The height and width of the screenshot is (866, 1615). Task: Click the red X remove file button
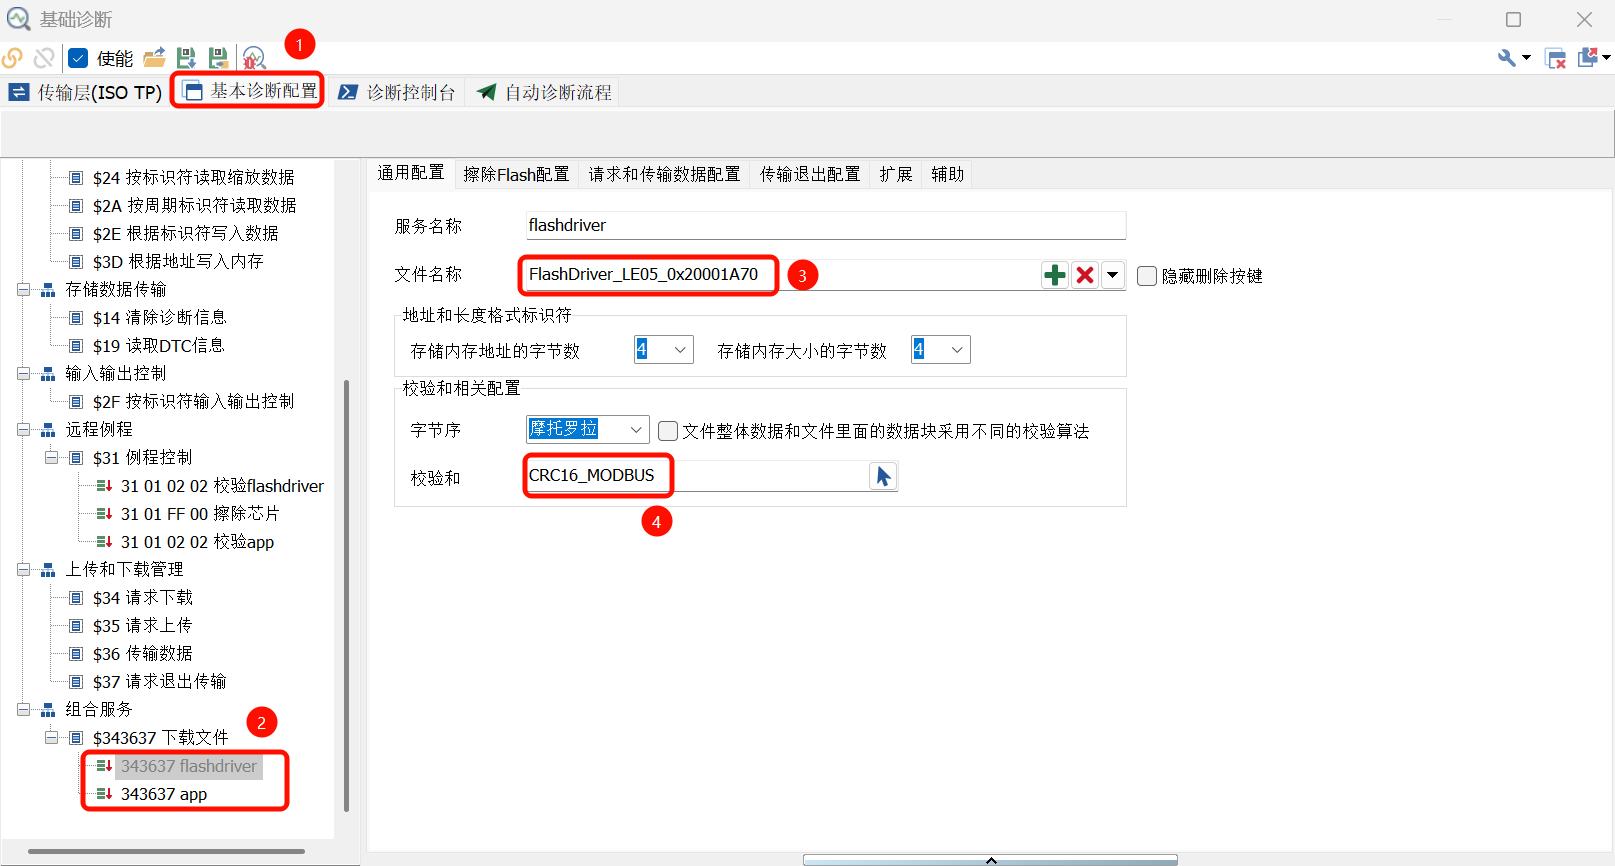[1085, 275]
